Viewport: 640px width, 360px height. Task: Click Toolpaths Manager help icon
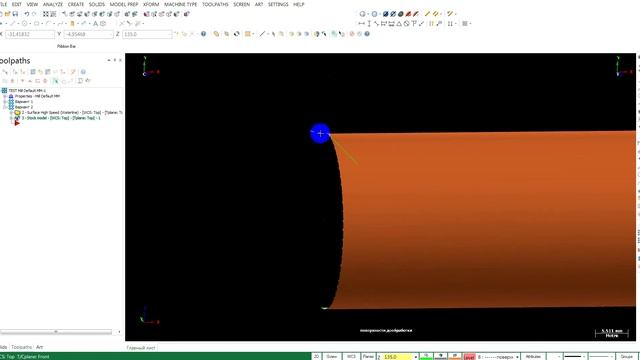(83, 72)
